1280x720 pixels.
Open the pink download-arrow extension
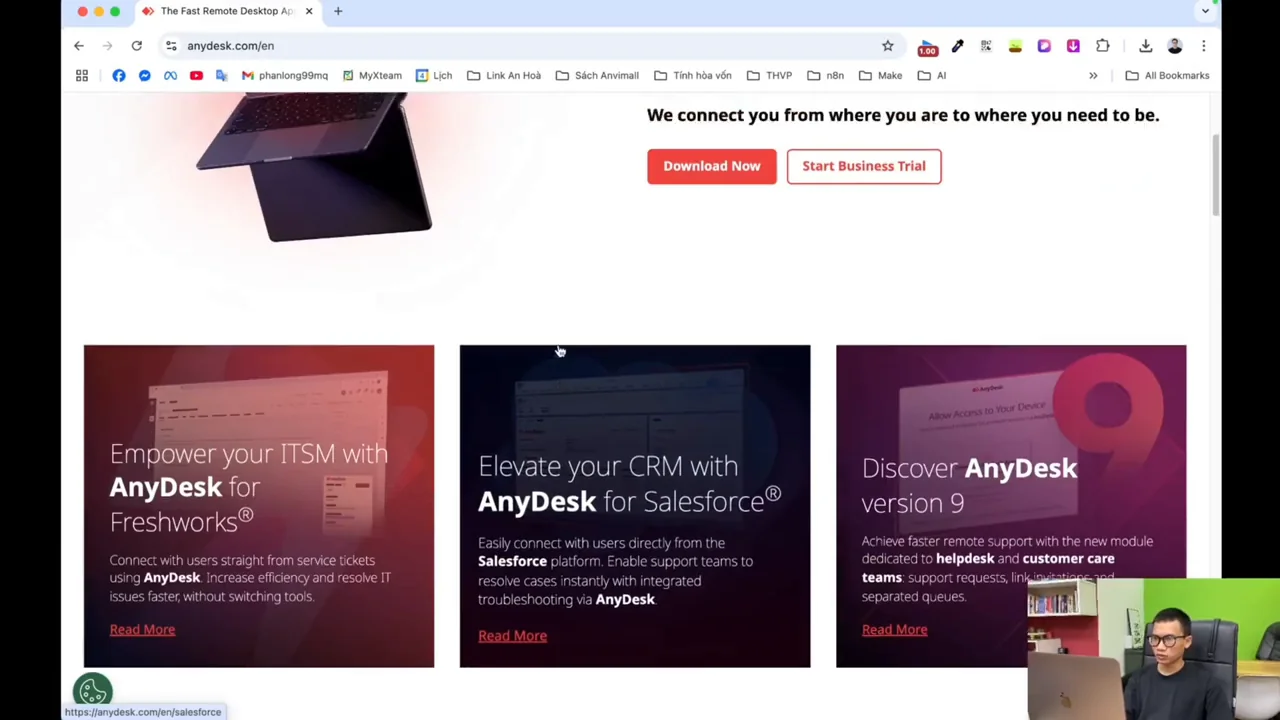pos(1073,46)
